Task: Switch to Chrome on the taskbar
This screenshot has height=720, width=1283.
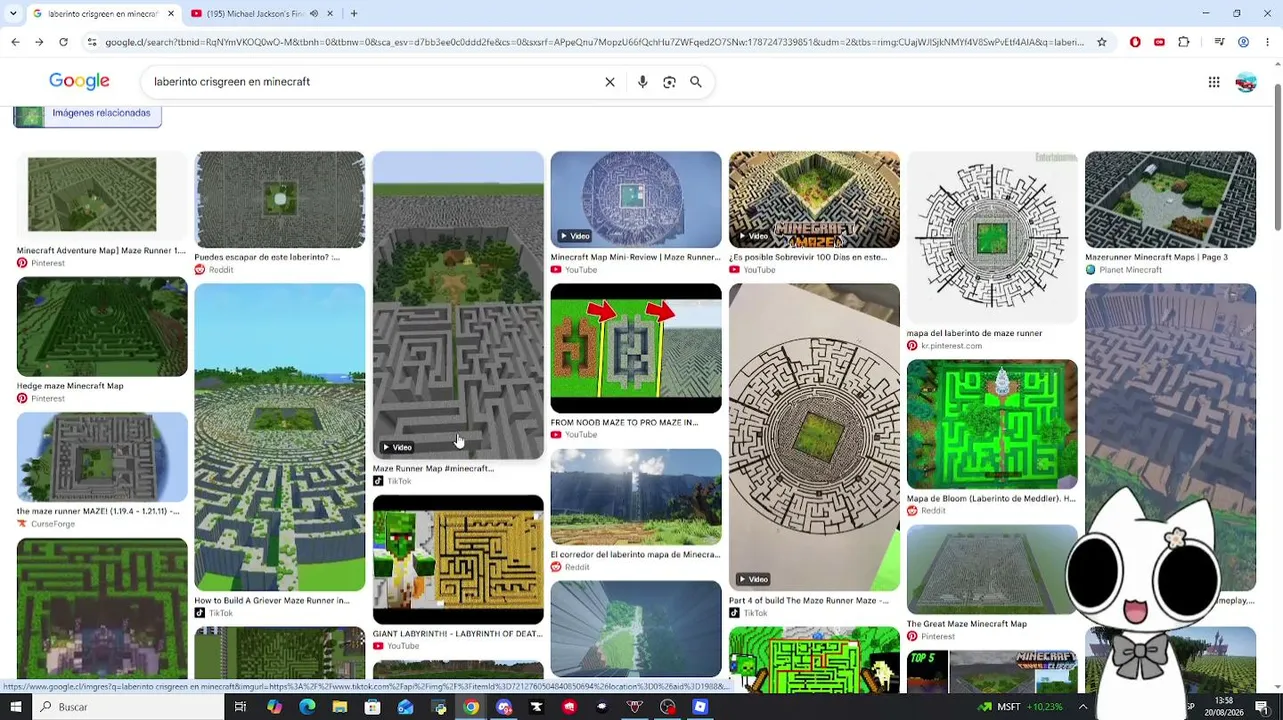Action: [471, 707]
